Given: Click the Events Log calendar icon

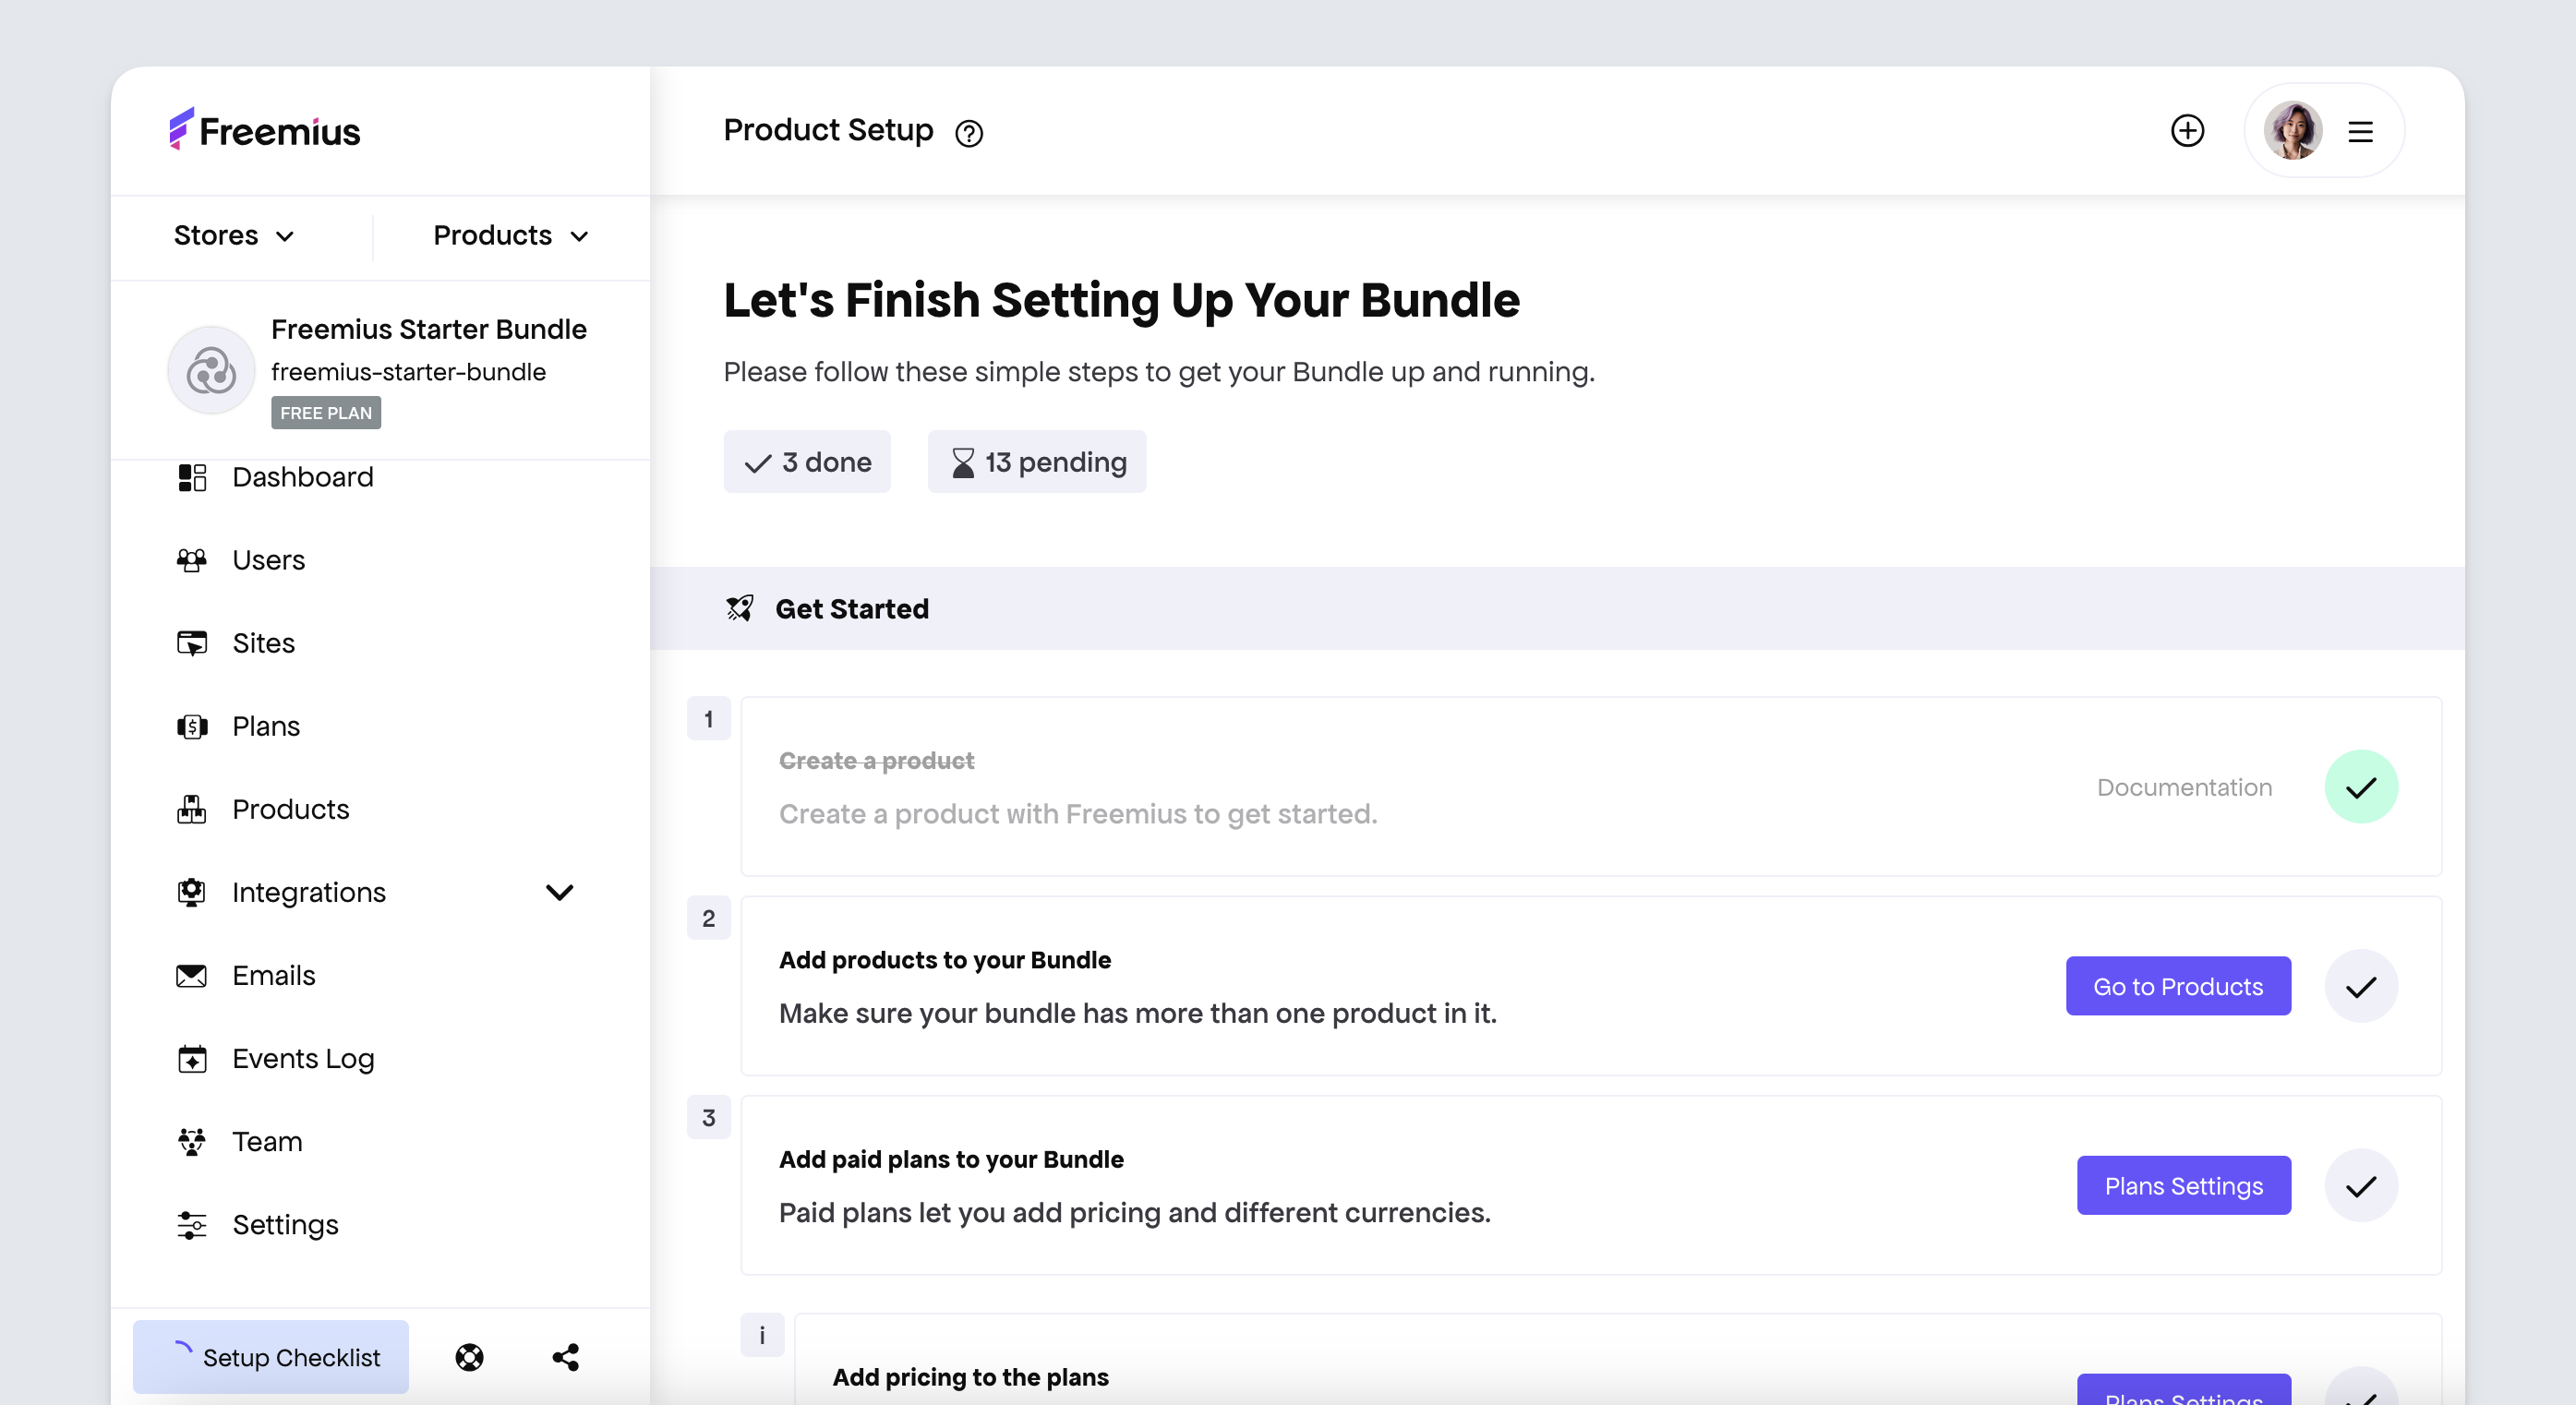Looking at the screenshot, I should point(192,1059).
